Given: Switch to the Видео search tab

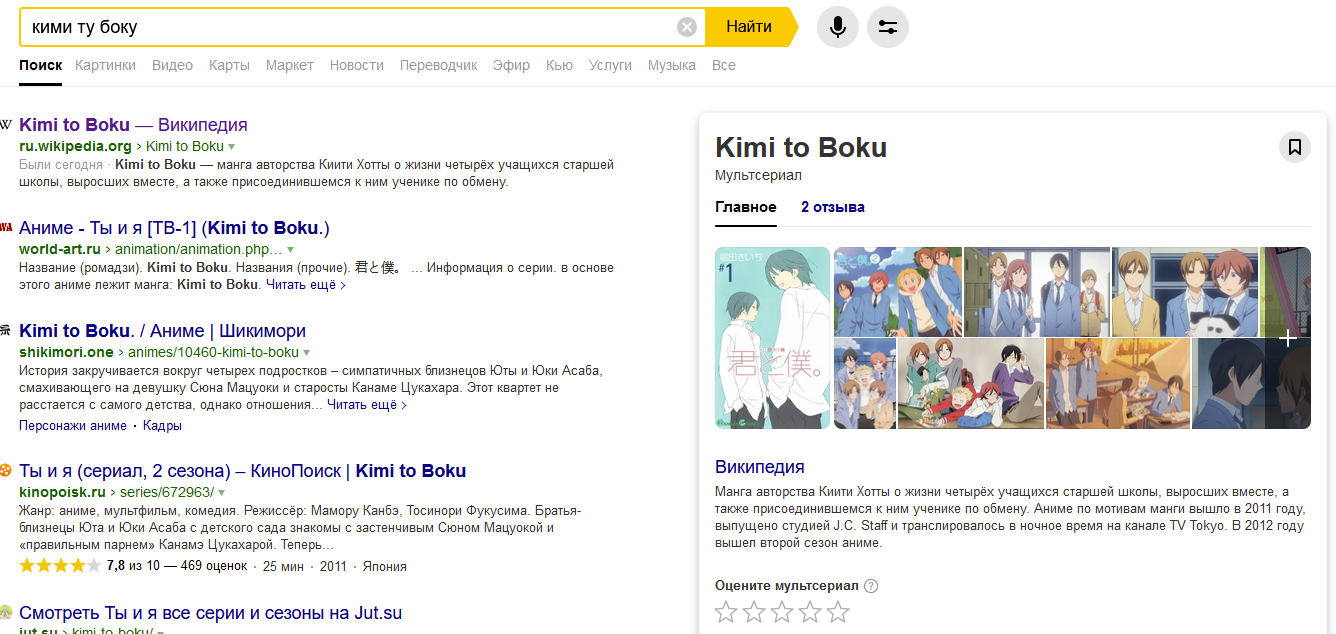Looking at the screenshot, I should pos(172,65).
